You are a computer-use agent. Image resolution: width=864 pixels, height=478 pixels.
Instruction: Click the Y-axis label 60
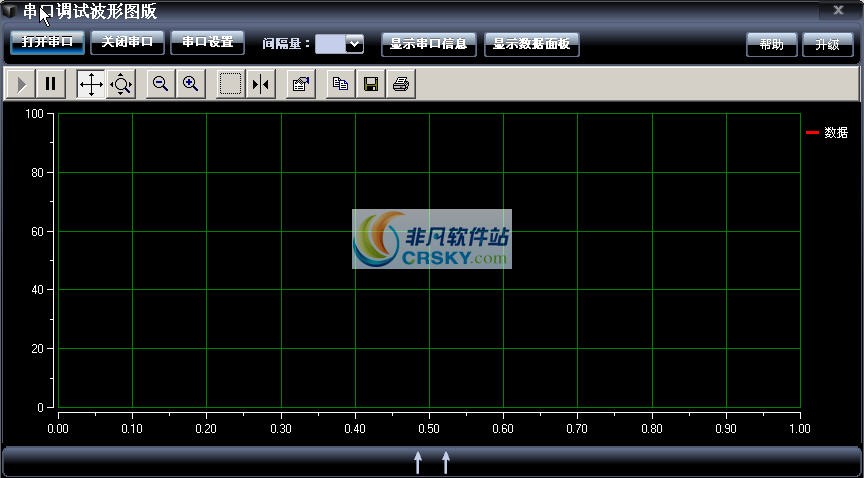tap(37, 232)
